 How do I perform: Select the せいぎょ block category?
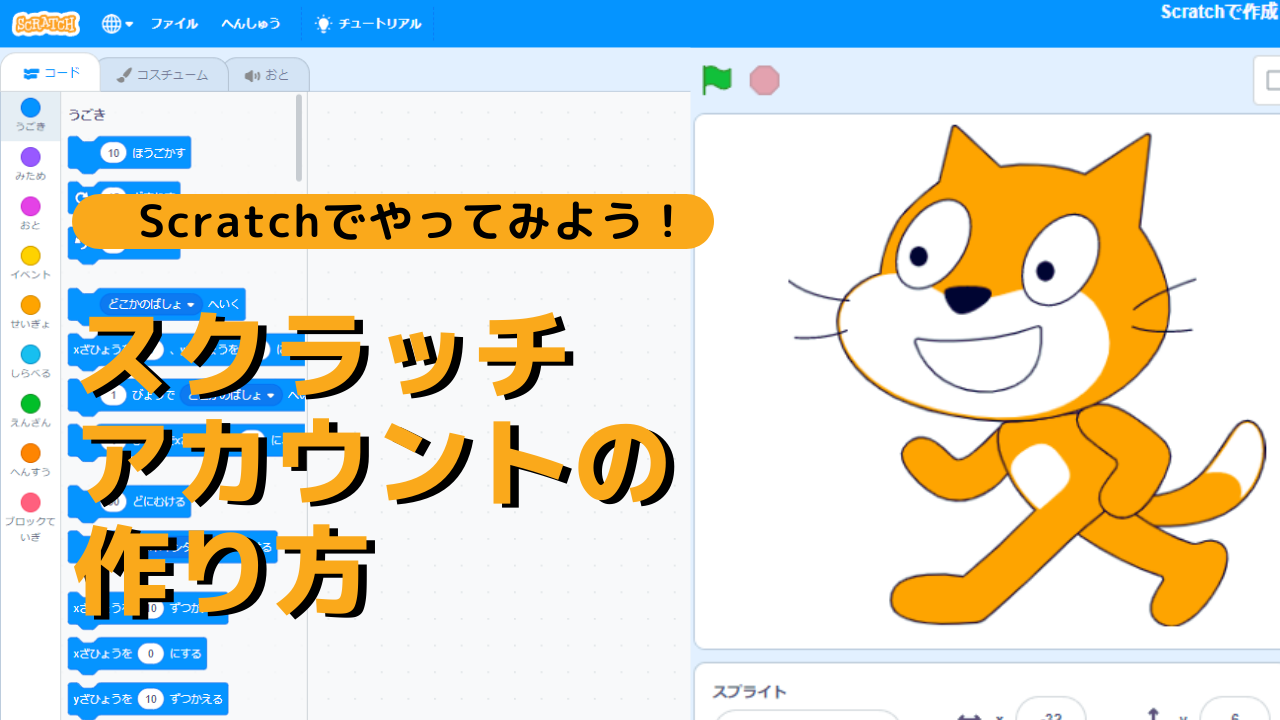(x=31, y=311)
